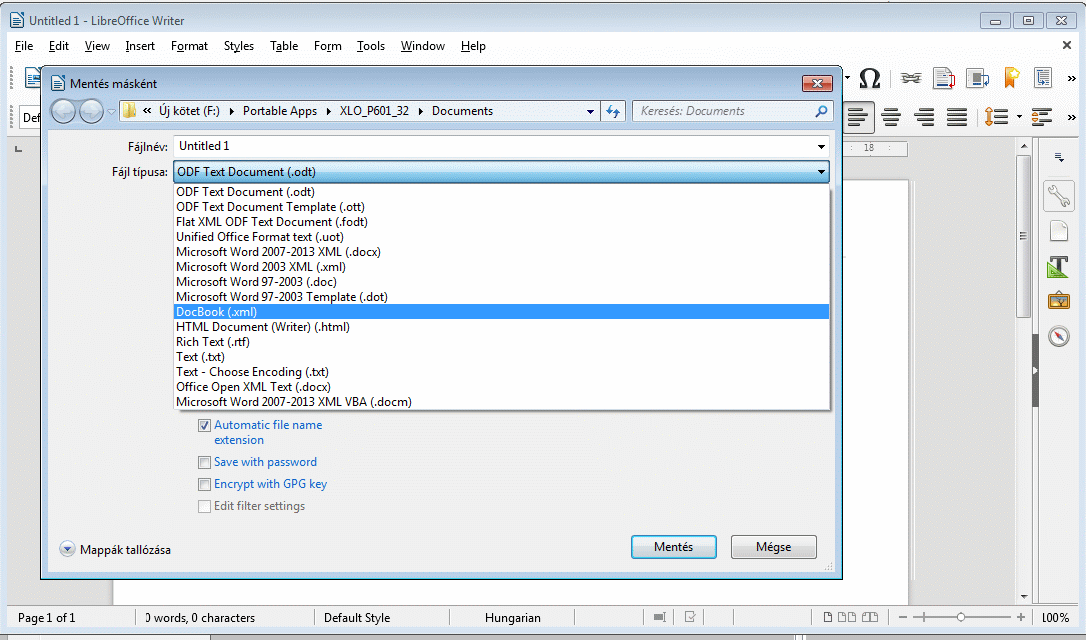1086x640 pixels.
Task: Select Rich Text (.rtf) format
Action: [501, 342]
